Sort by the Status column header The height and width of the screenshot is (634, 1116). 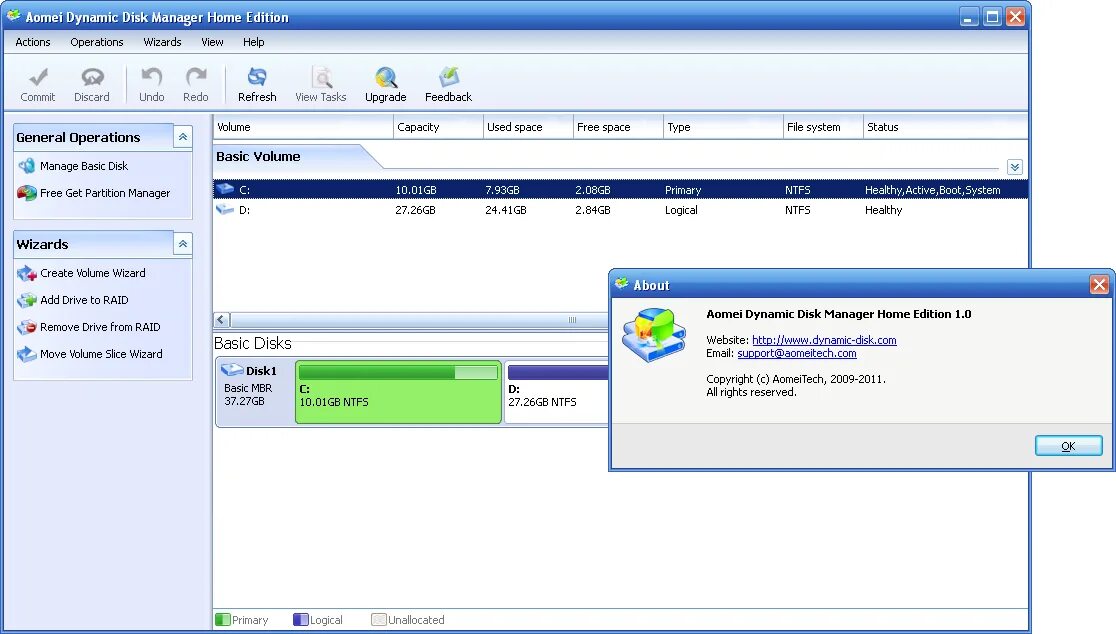point(945,127)
